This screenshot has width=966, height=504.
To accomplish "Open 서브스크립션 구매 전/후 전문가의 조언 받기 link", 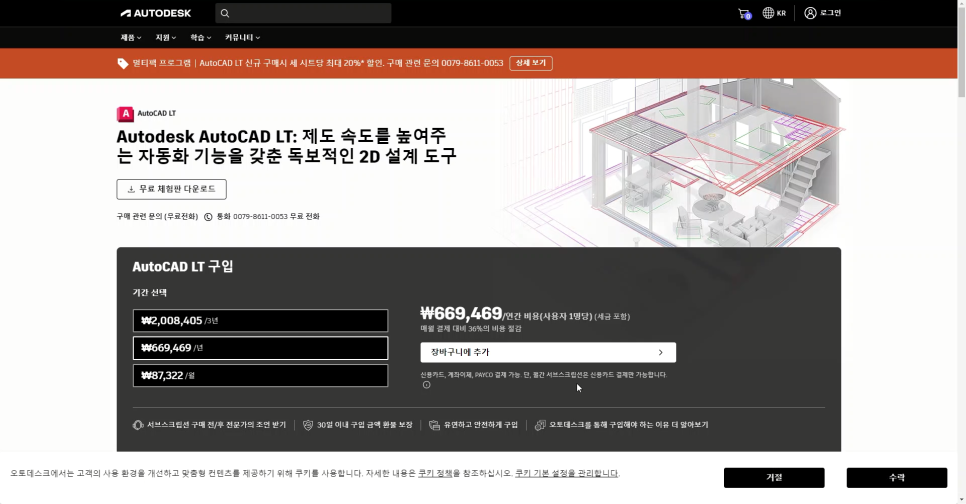I will pos(216,425).
